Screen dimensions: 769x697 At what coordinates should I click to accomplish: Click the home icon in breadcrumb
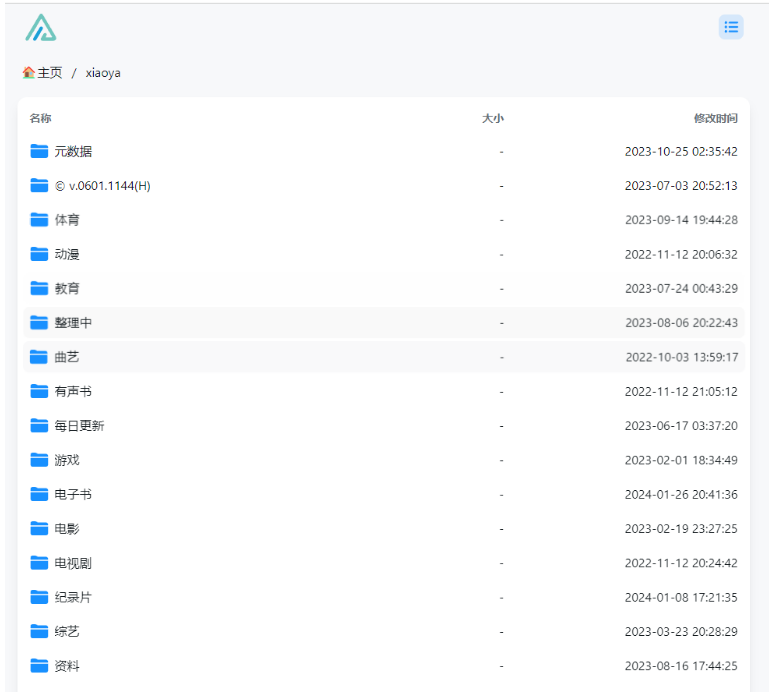point(28,73)
